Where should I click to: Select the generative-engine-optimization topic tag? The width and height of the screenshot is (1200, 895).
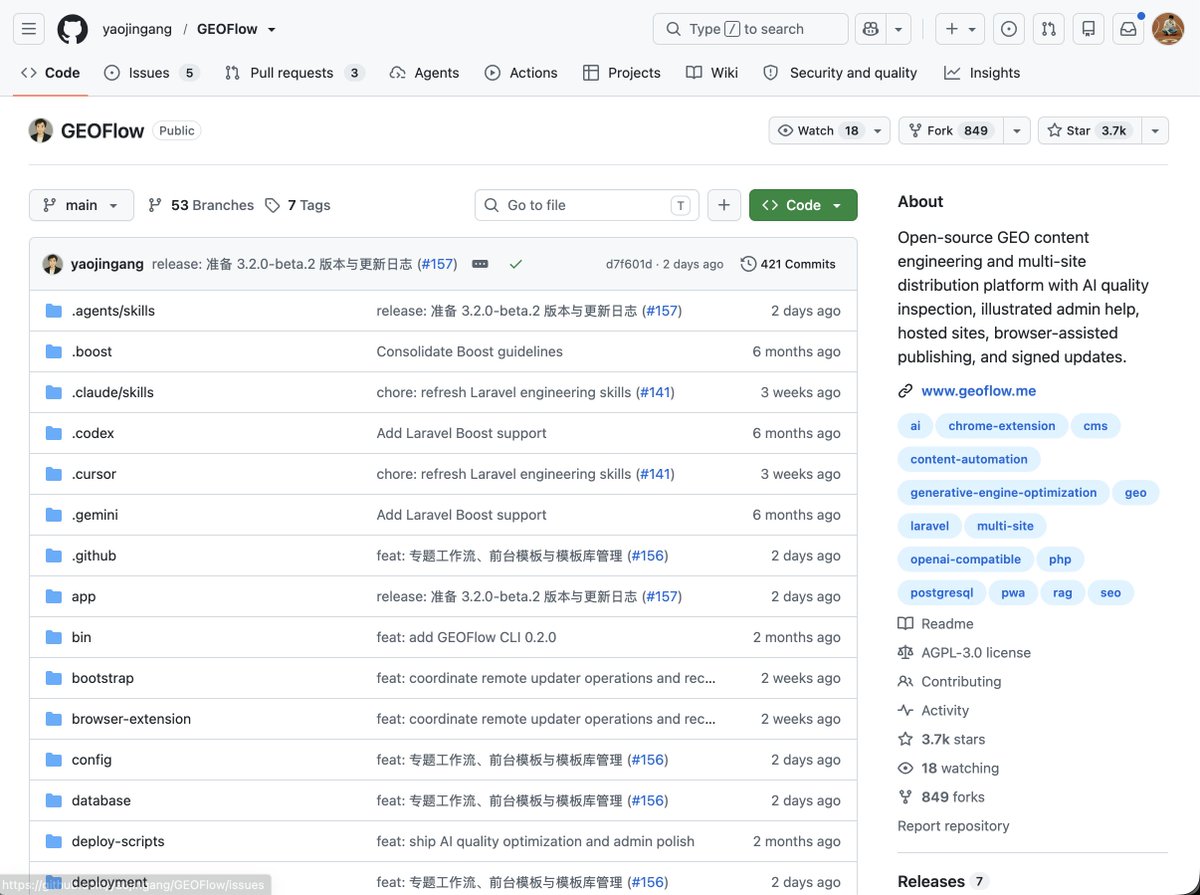[x=1003, y=493]
